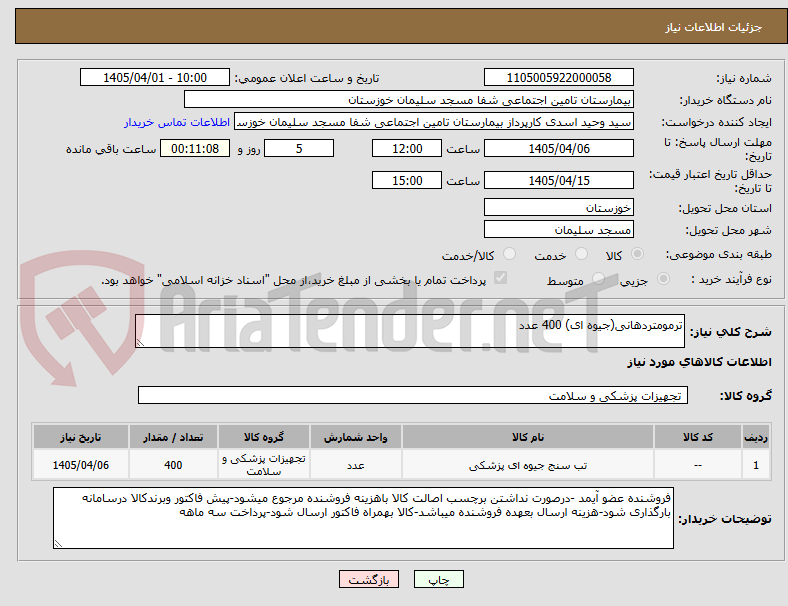This screenshot has height=606, width=788.
Task: Click the اطلاعات کالاهای مورد نیاز section heading
Action: (x=699, y=362)
